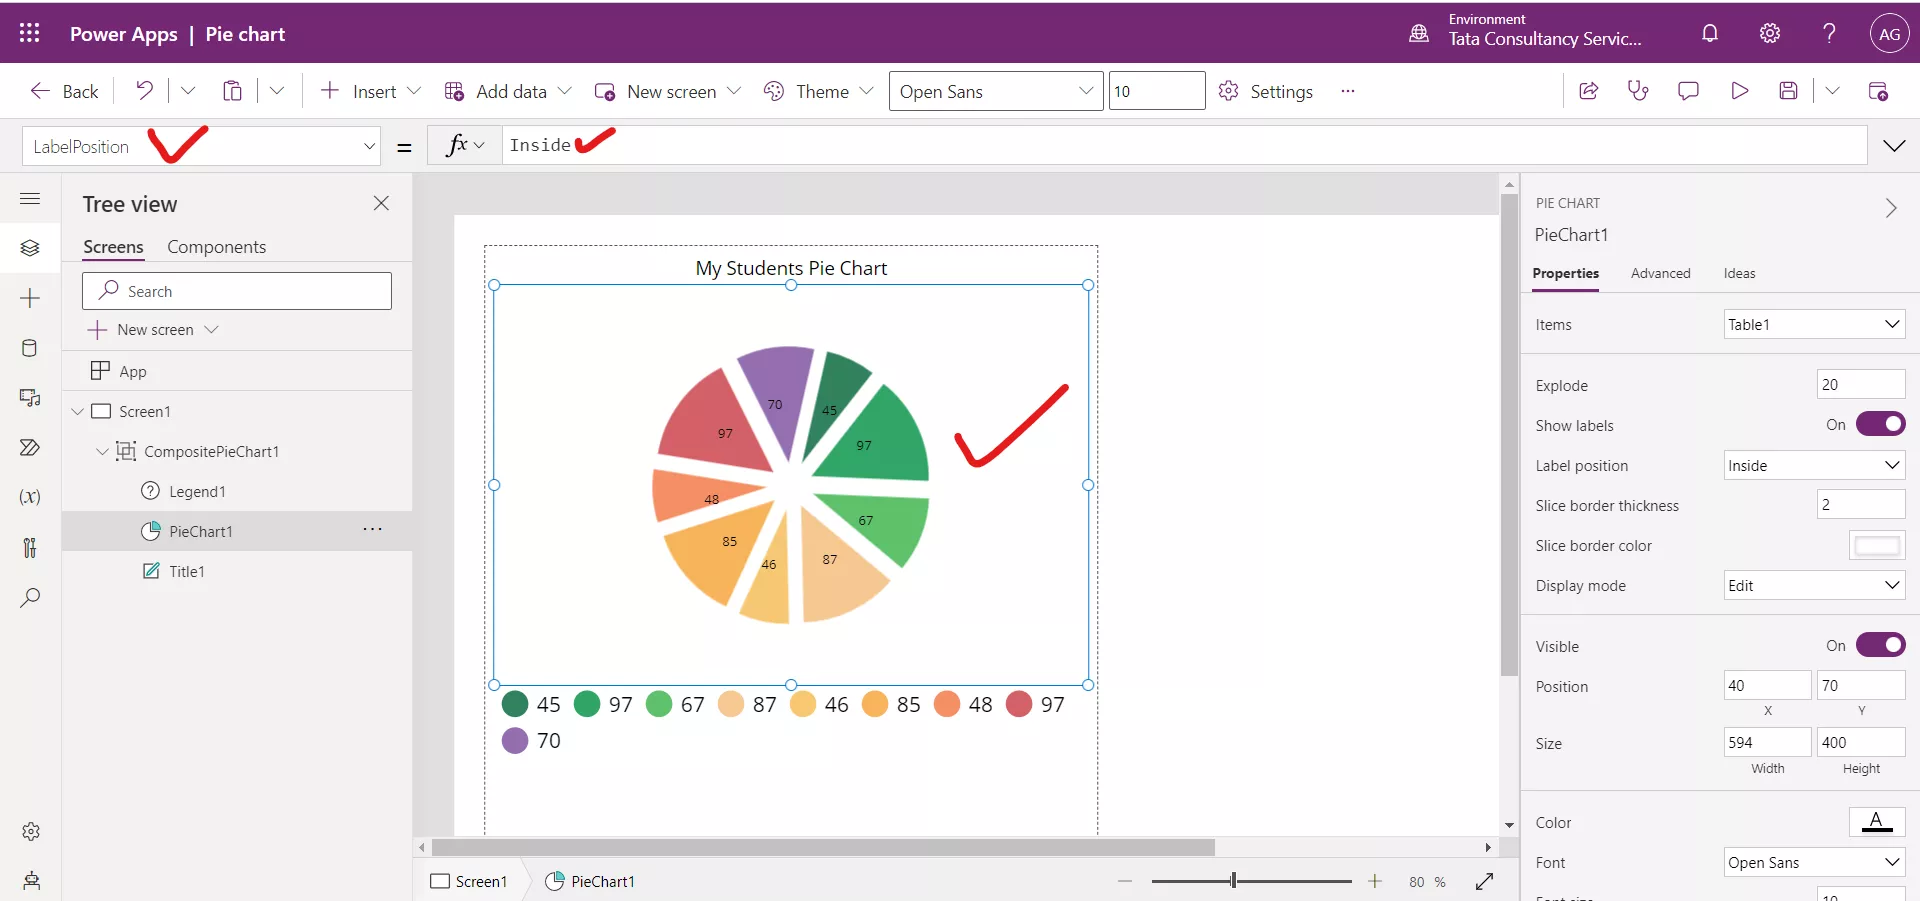Turn off the Show labels toggle

pos(1881,424)
